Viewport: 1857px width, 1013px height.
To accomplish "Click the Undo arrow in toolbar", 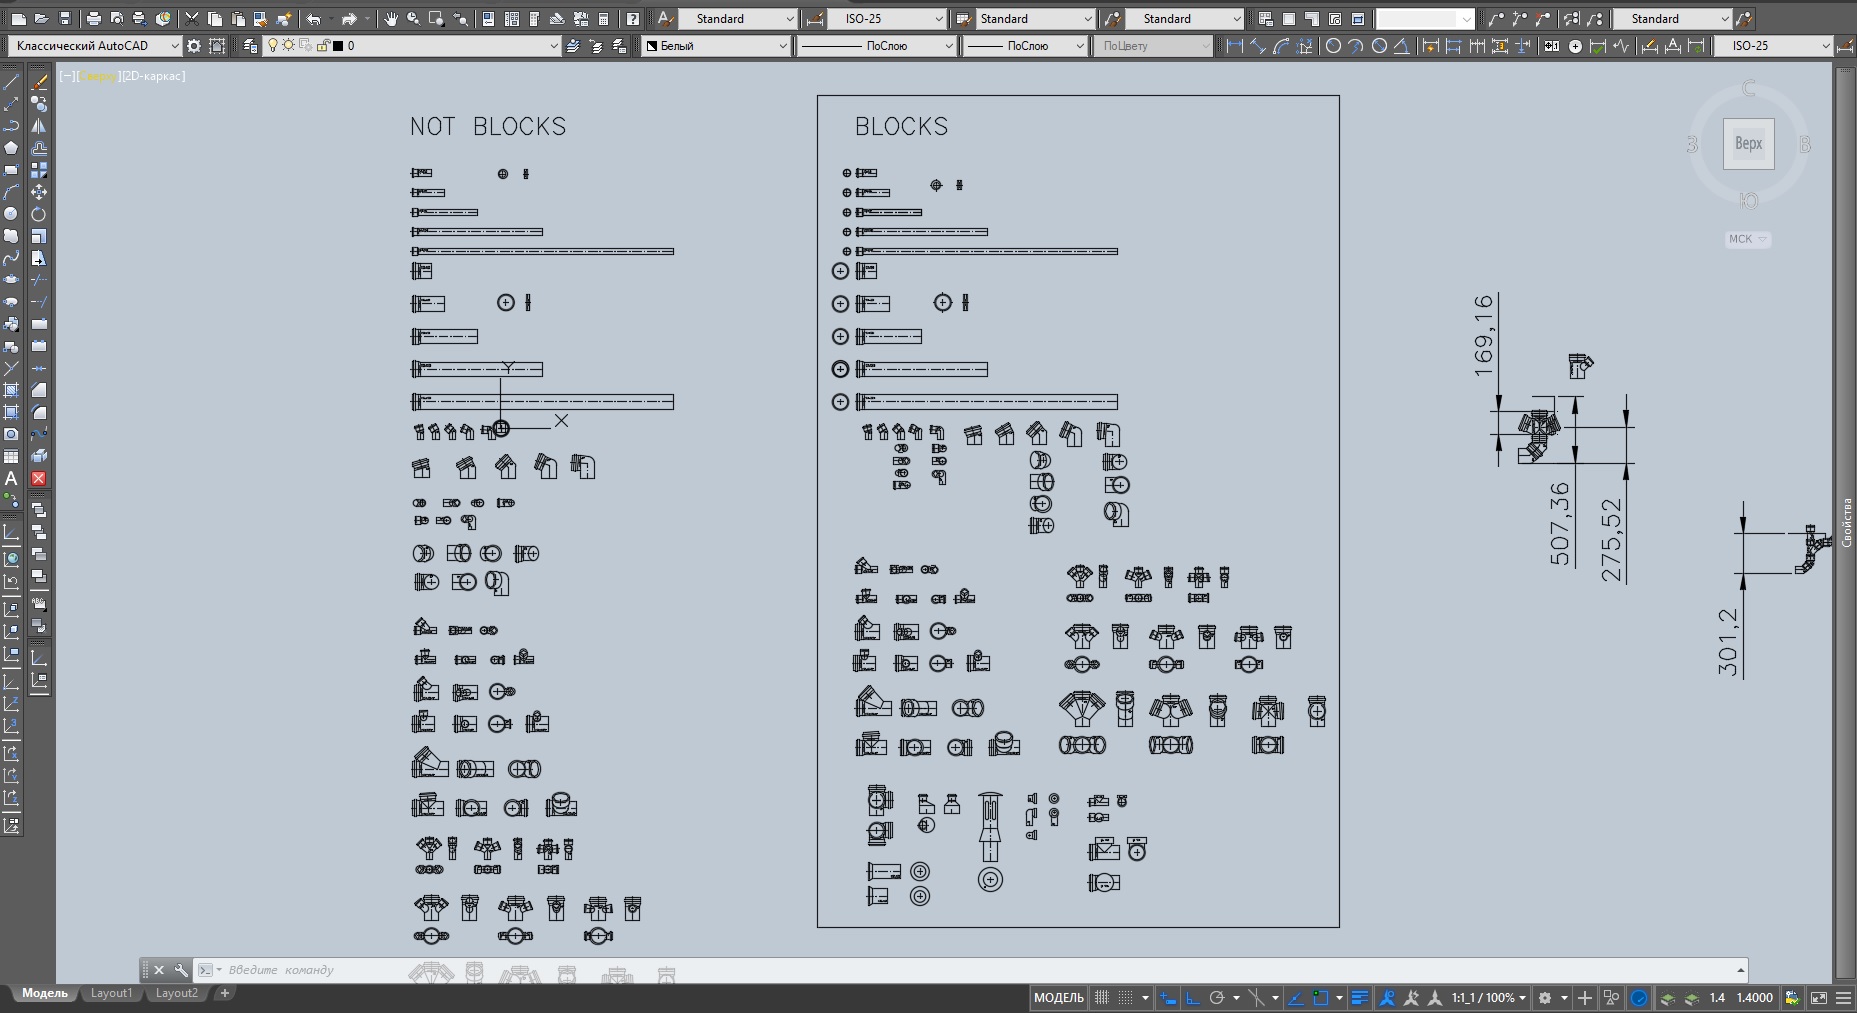I will tap(313, 19).
